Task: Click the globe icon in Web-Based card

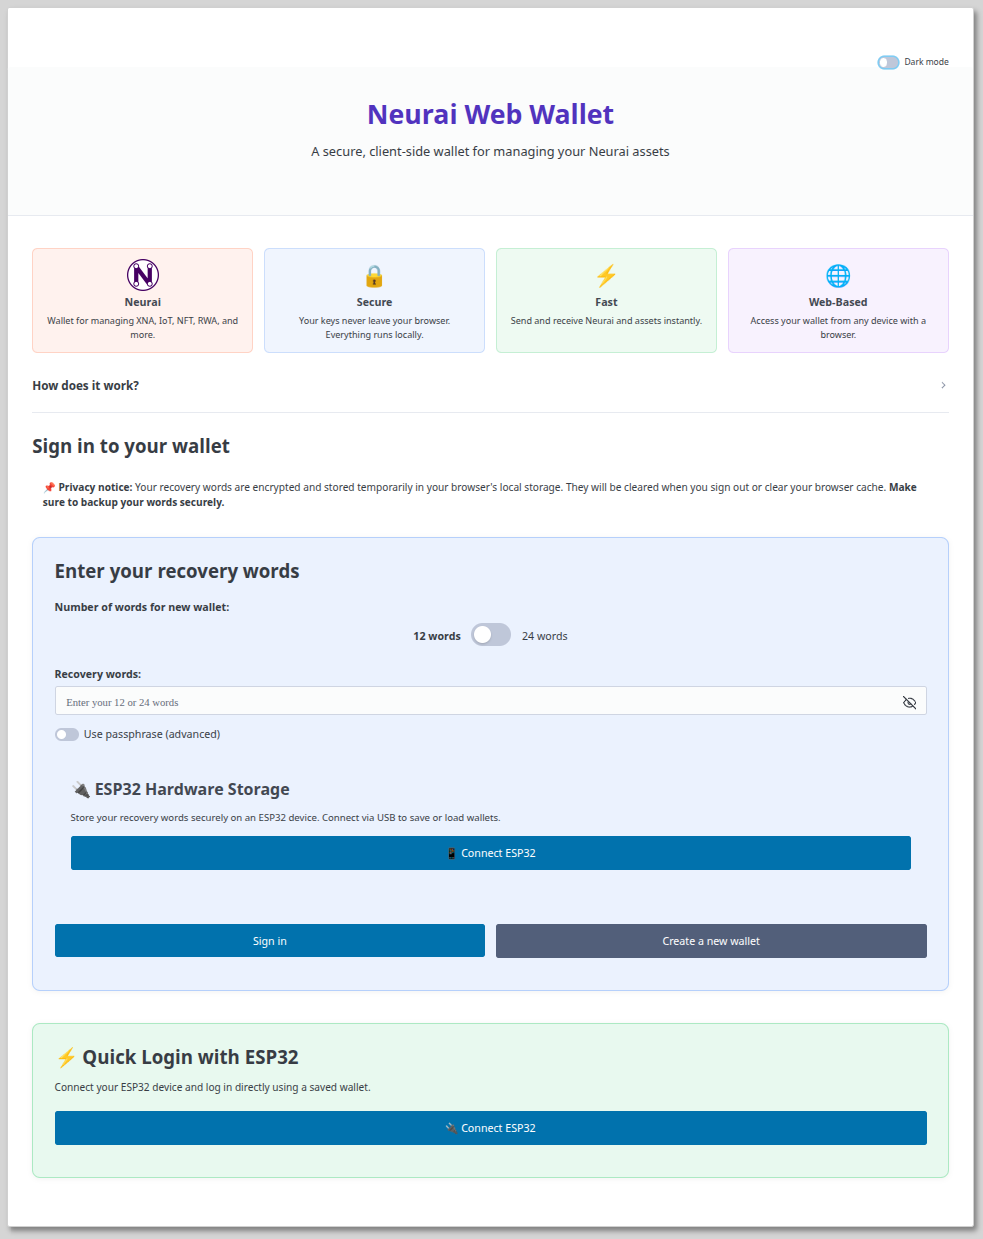Action: click(x=838, y=274)
